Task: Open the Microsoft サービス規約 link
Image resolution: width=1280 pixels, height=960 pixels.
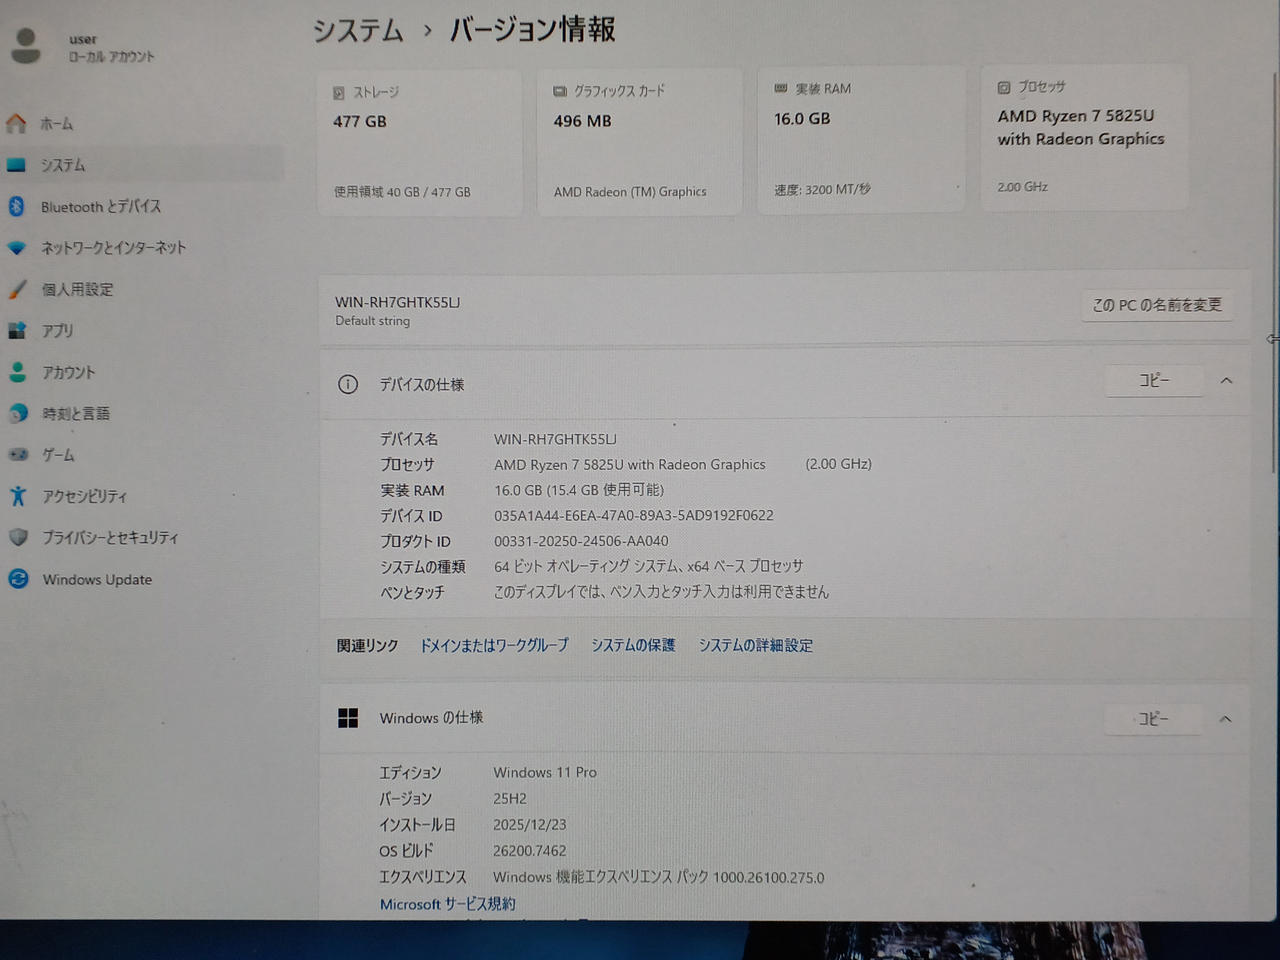Action: (447, 904)
